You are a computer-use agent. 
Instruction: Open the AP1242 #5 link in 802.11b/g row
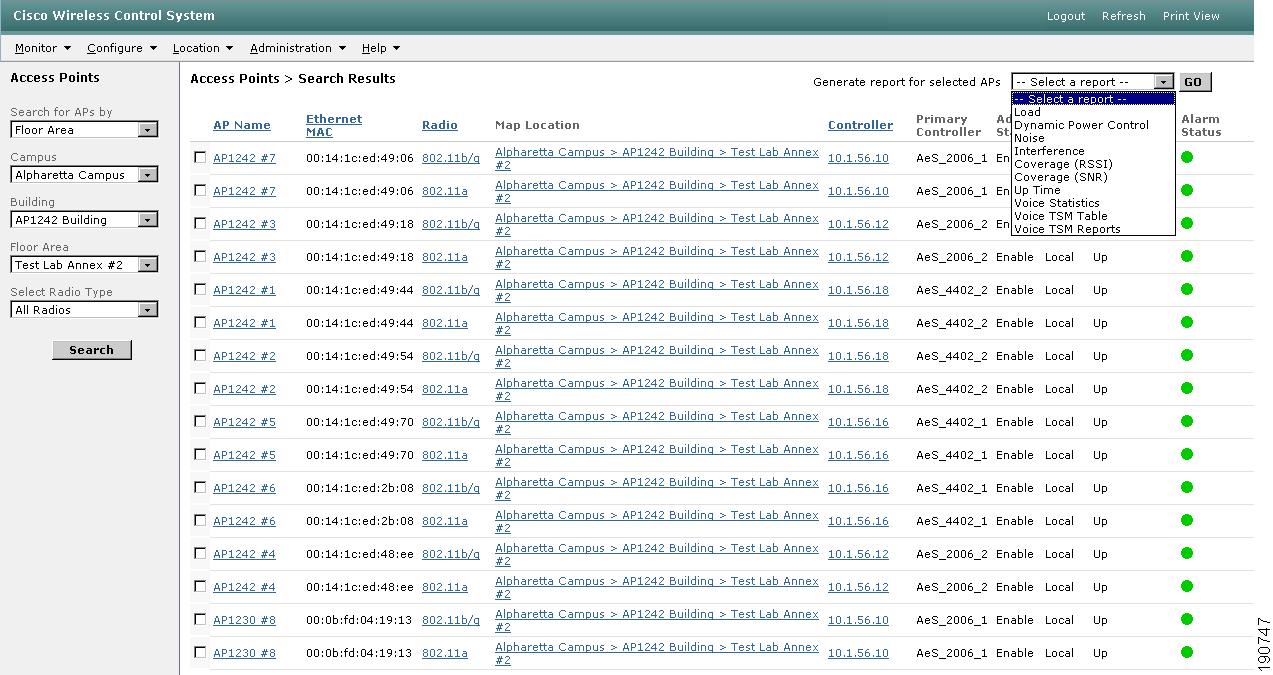coord(244,422)
